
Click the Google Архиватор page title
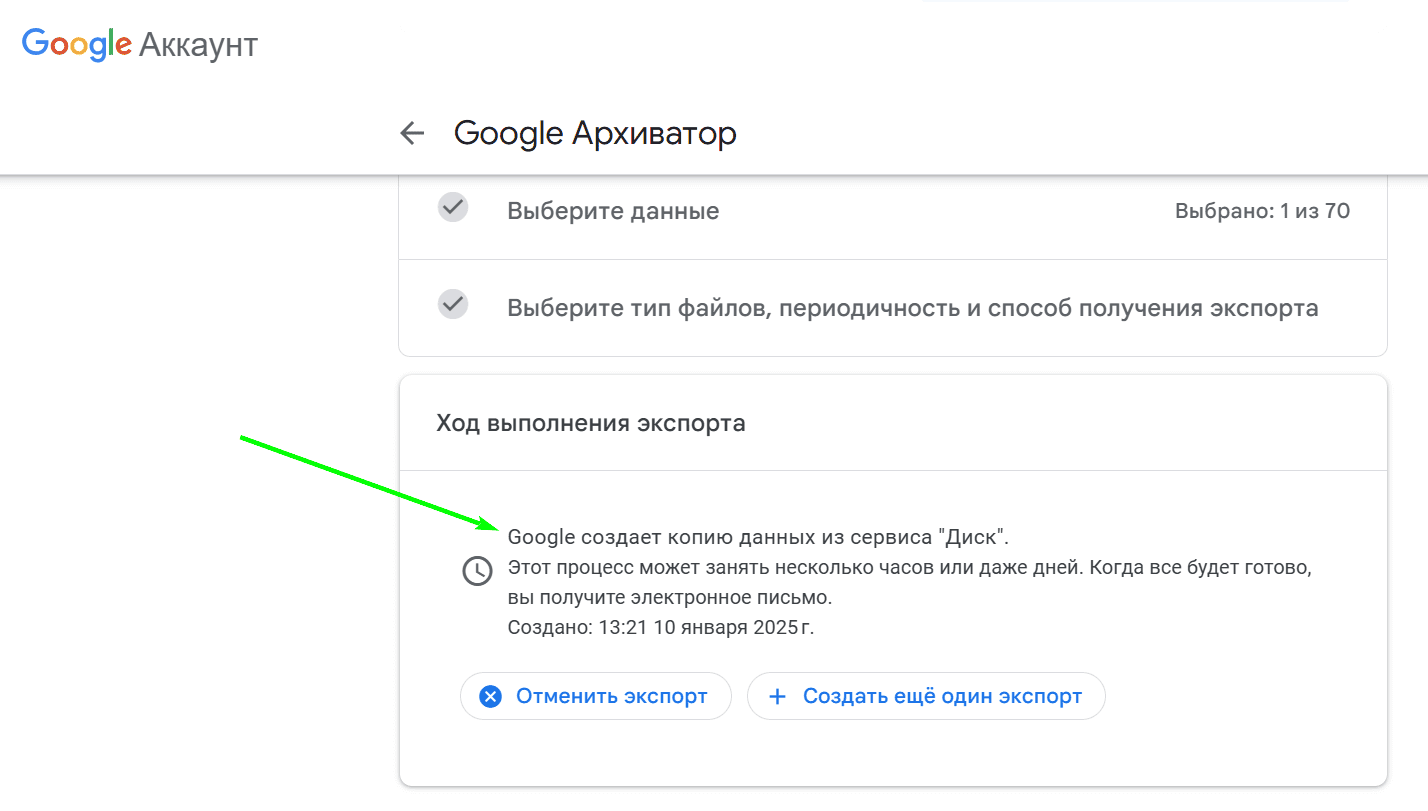pos(595,133)
